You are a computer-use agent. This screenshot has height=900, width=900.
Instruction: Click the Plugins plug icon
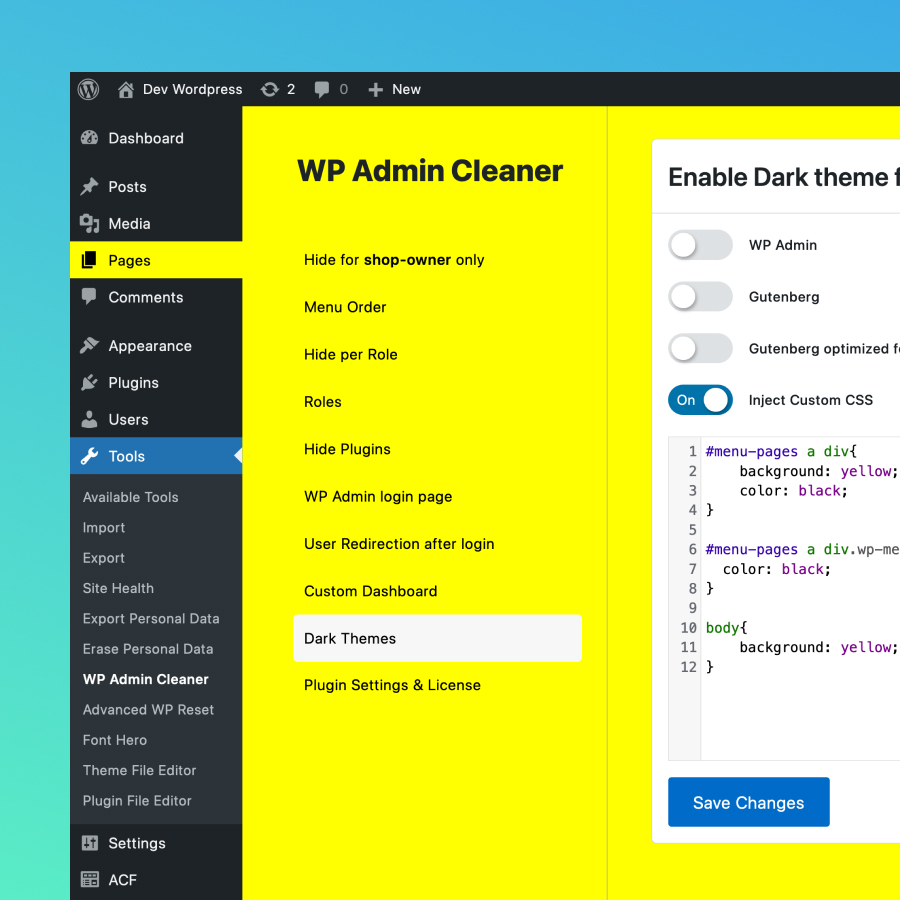(89, 382)
